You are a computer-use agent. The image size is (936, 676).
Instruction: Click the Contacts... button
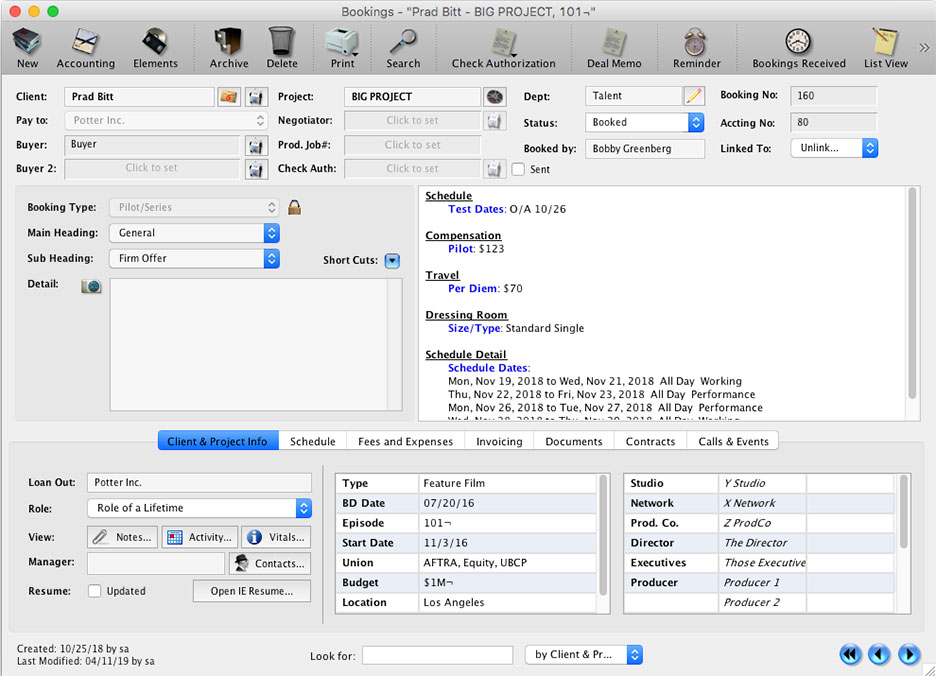pos(270,563)
